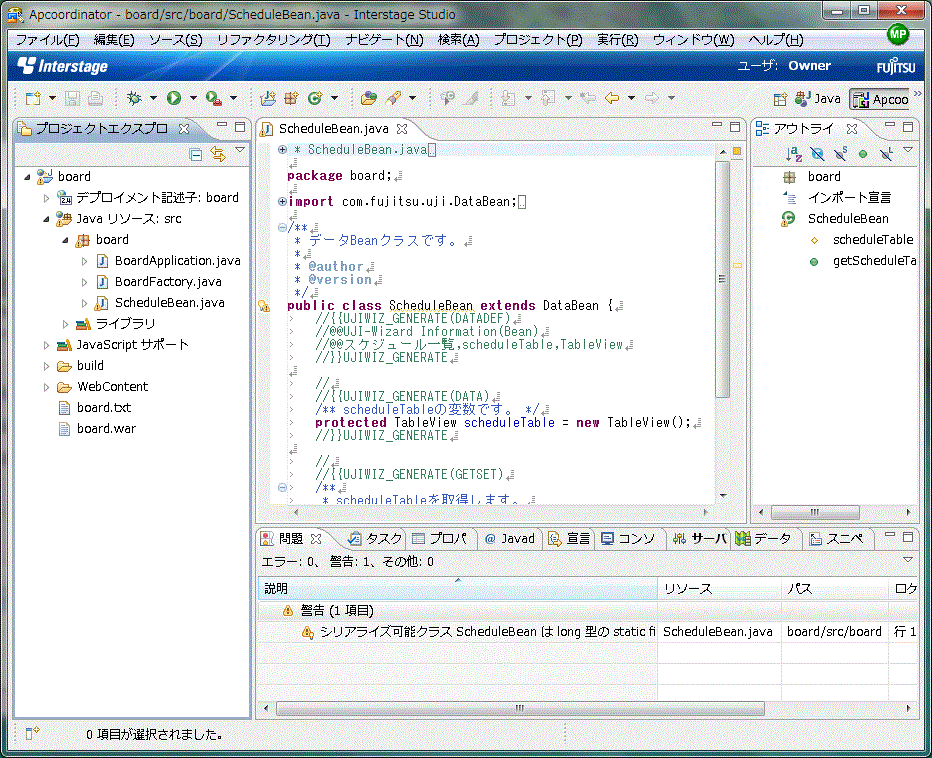932x758 pixels.
Task: Sort problems by パス column header
Action: (x=835, y=589)
